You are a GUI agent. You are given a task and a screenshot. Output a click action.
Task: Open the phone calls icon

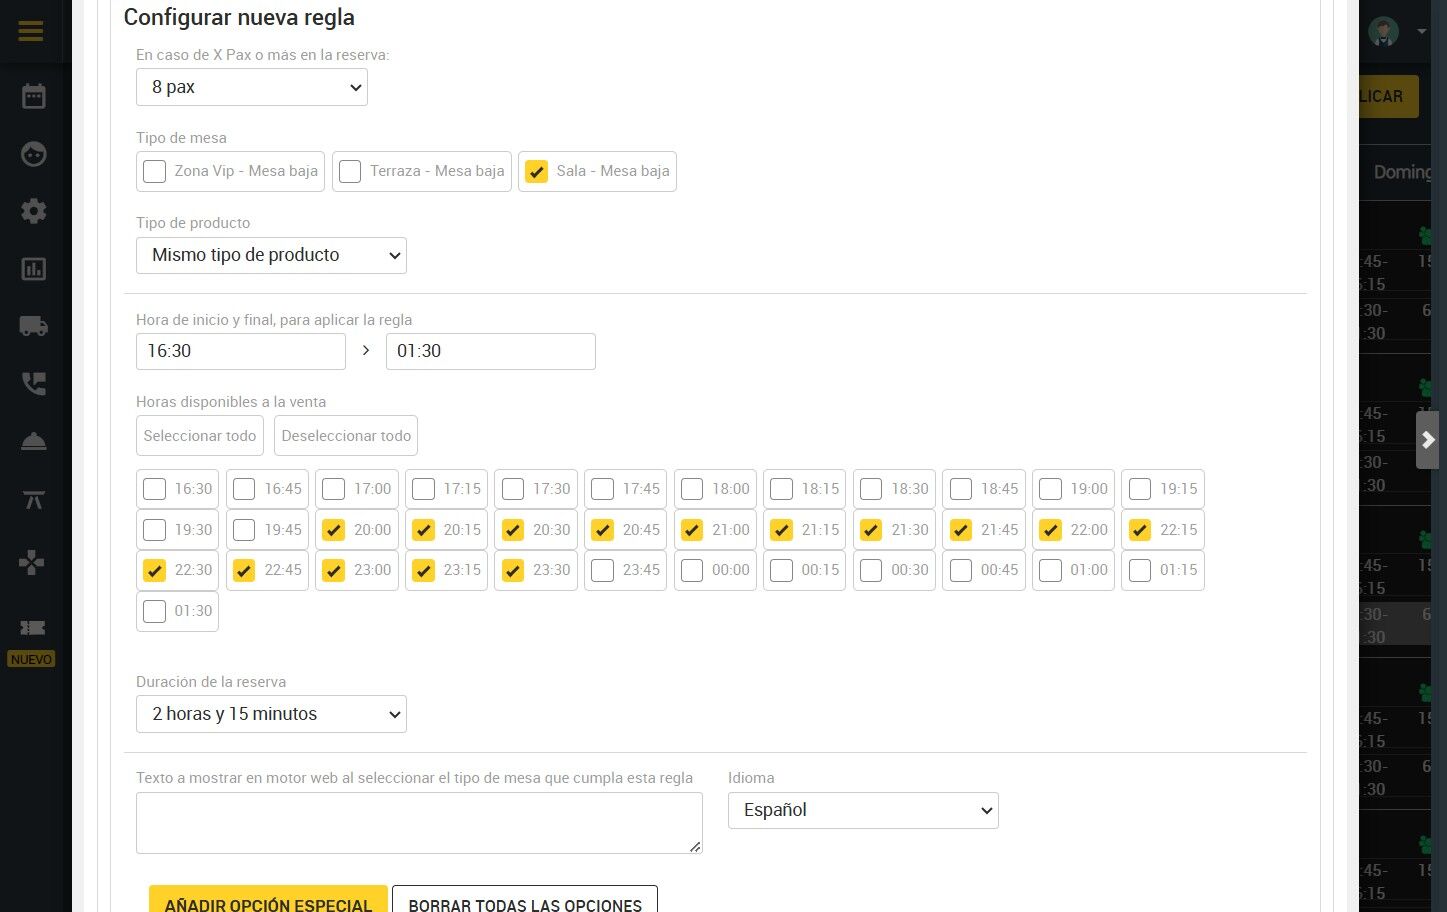click(34, 384)
